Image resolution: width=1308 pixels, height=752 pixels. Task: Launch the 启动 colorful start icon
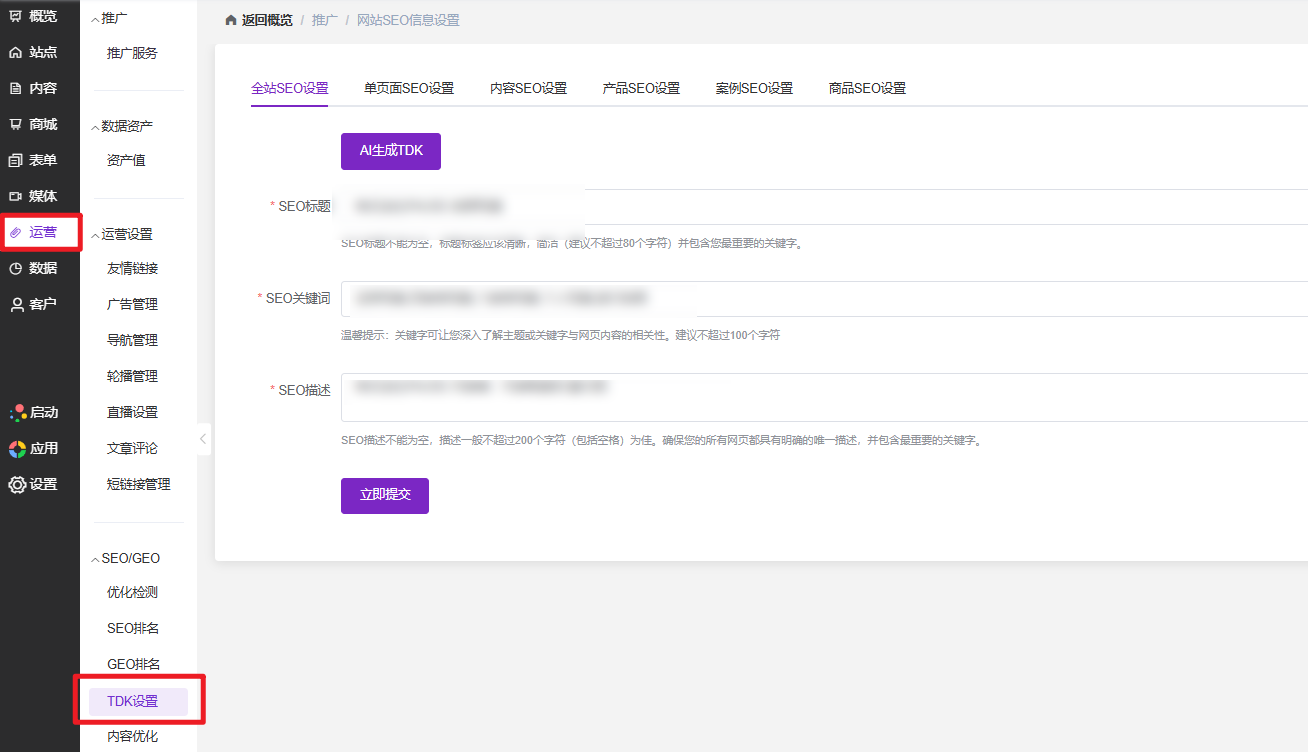[17, 412]
